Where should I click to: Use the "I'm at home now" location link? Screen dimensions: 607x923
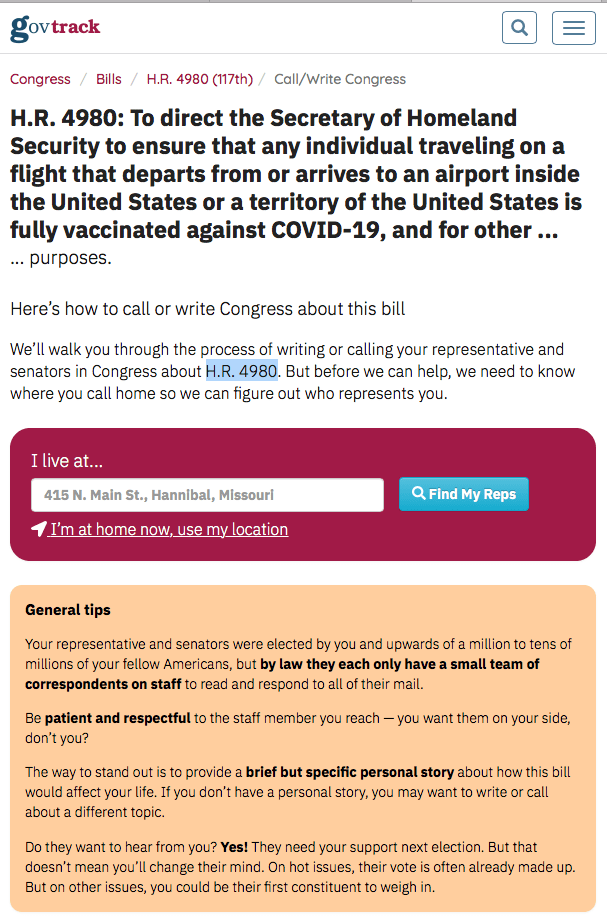(169, 529)
